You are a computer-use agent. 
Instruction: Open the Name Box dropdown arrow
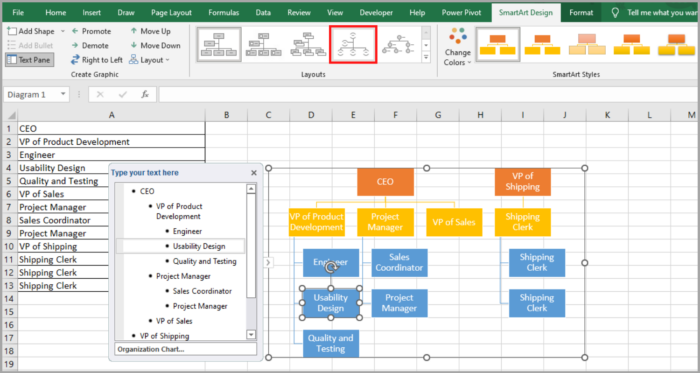(x=63, y=94)
